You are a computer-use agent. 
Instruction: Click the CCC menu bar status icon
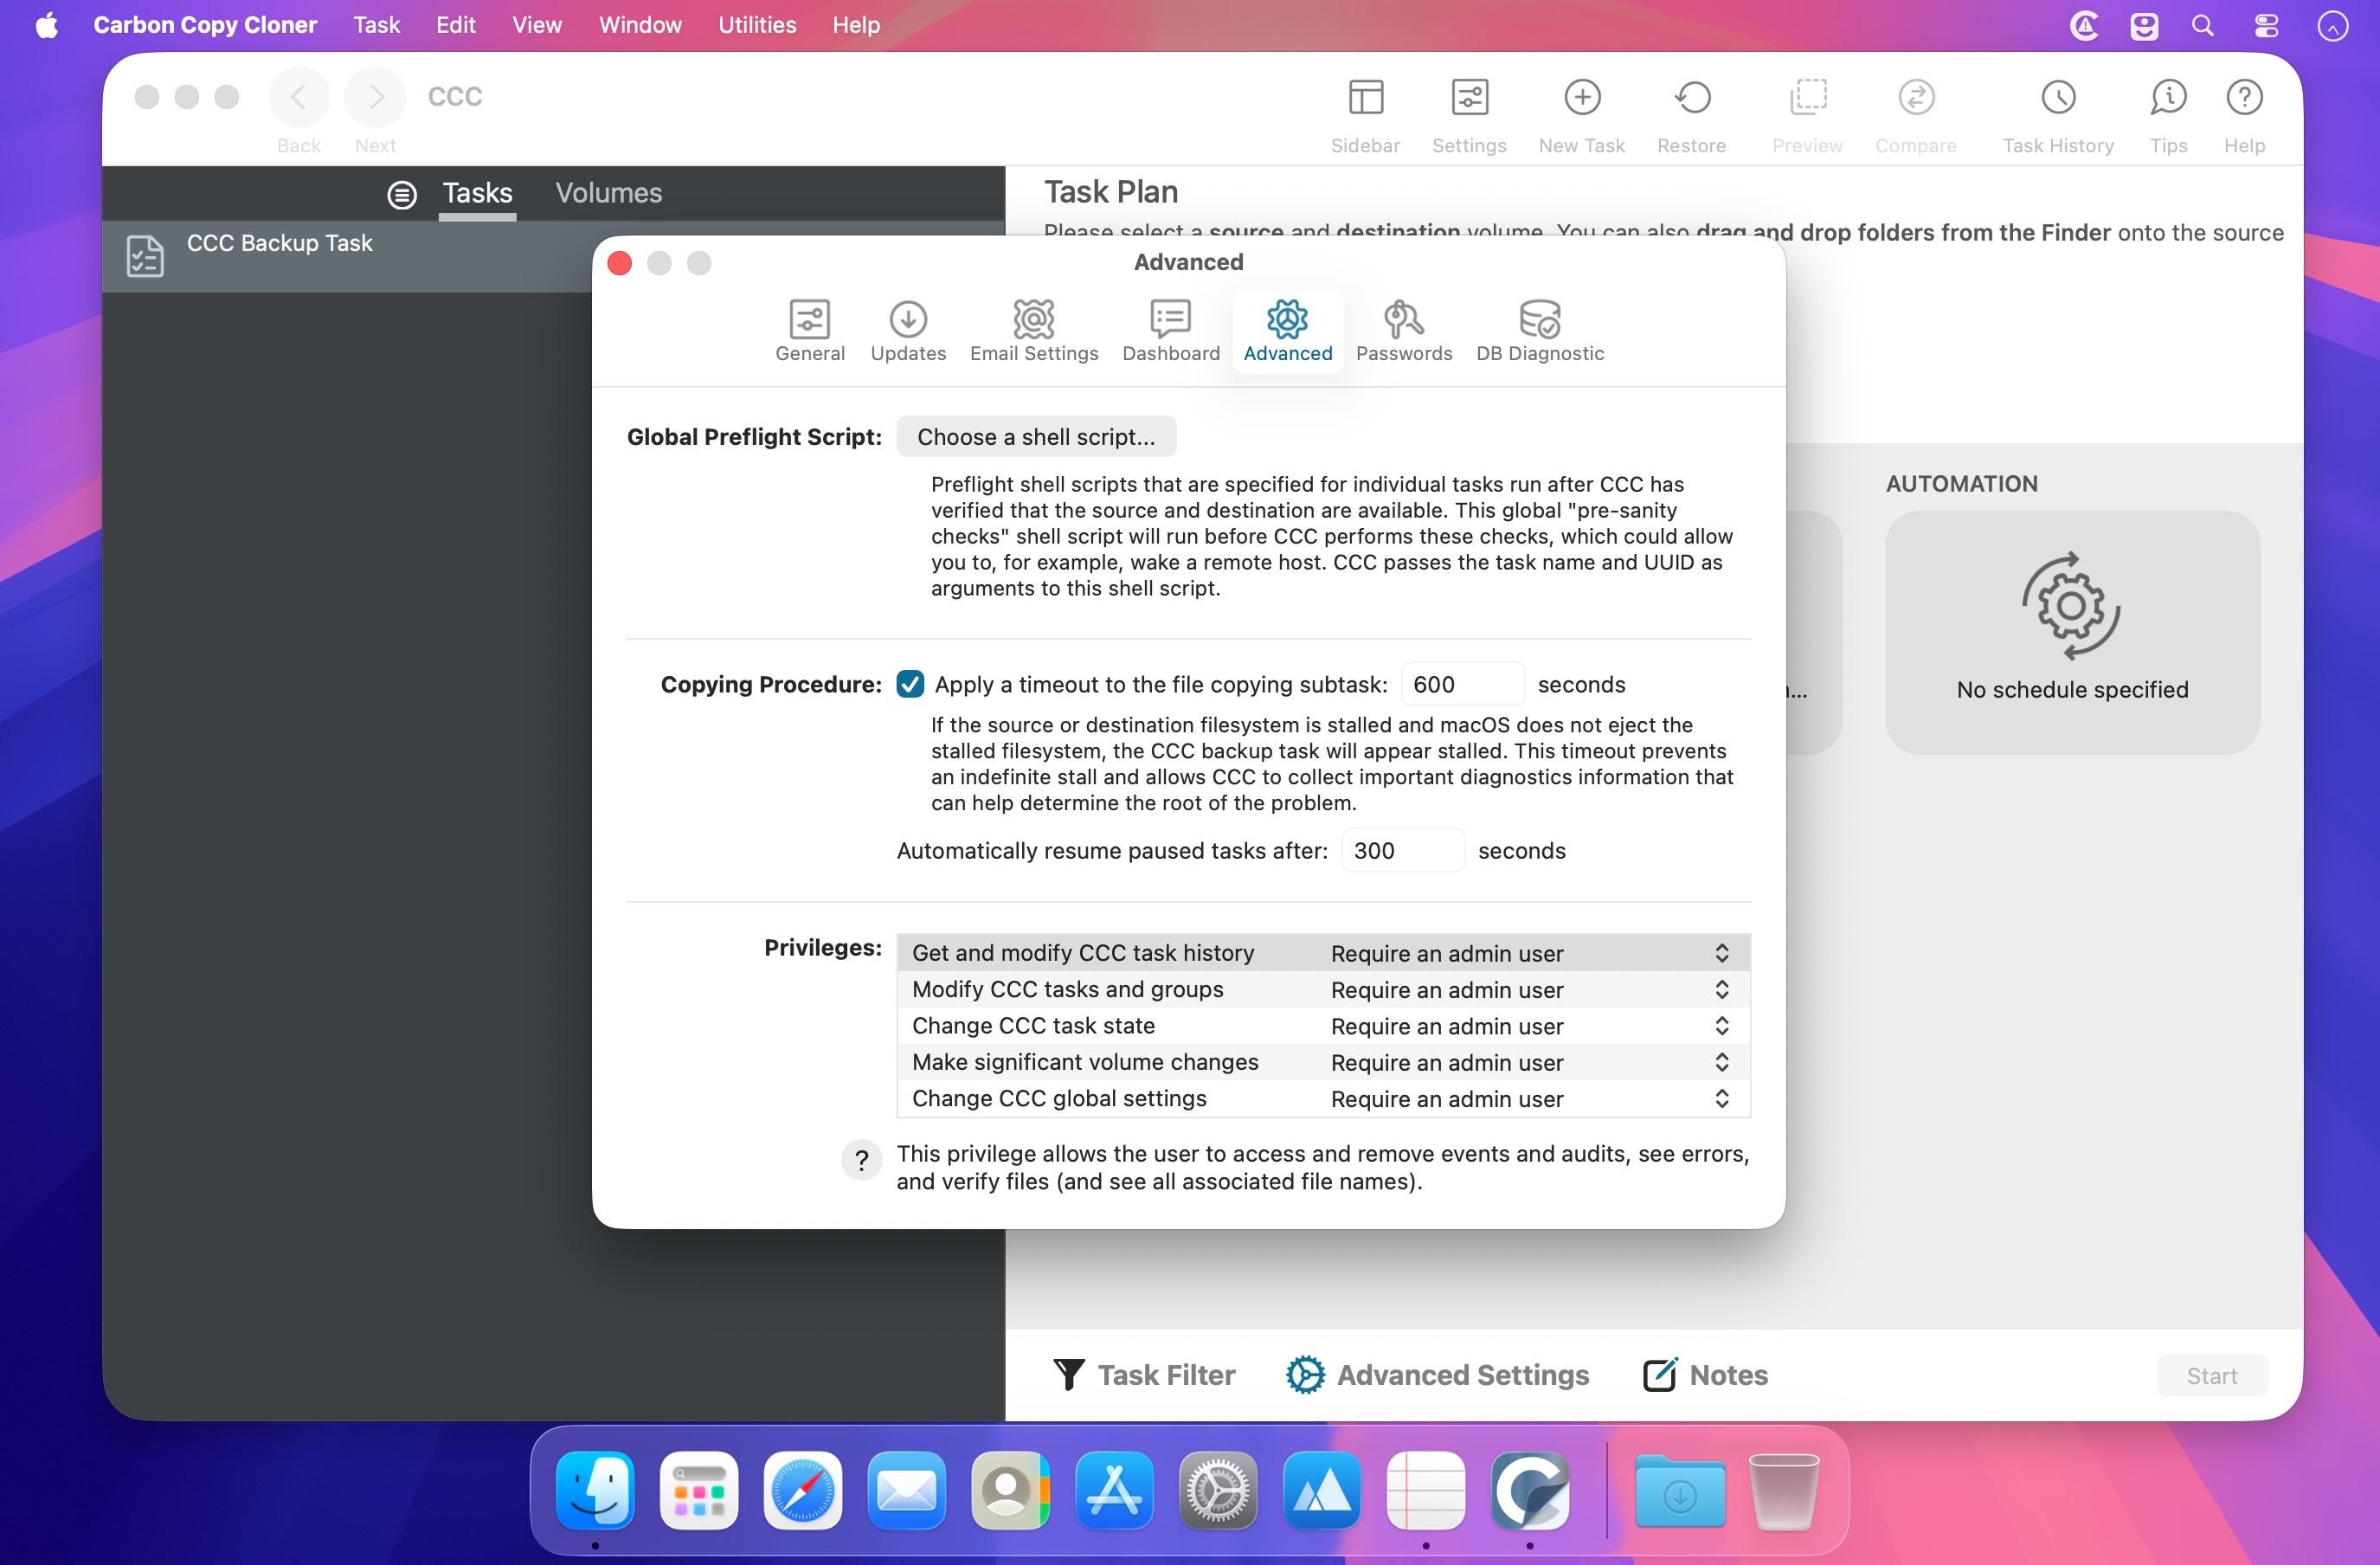click(x=2084, y=26)
